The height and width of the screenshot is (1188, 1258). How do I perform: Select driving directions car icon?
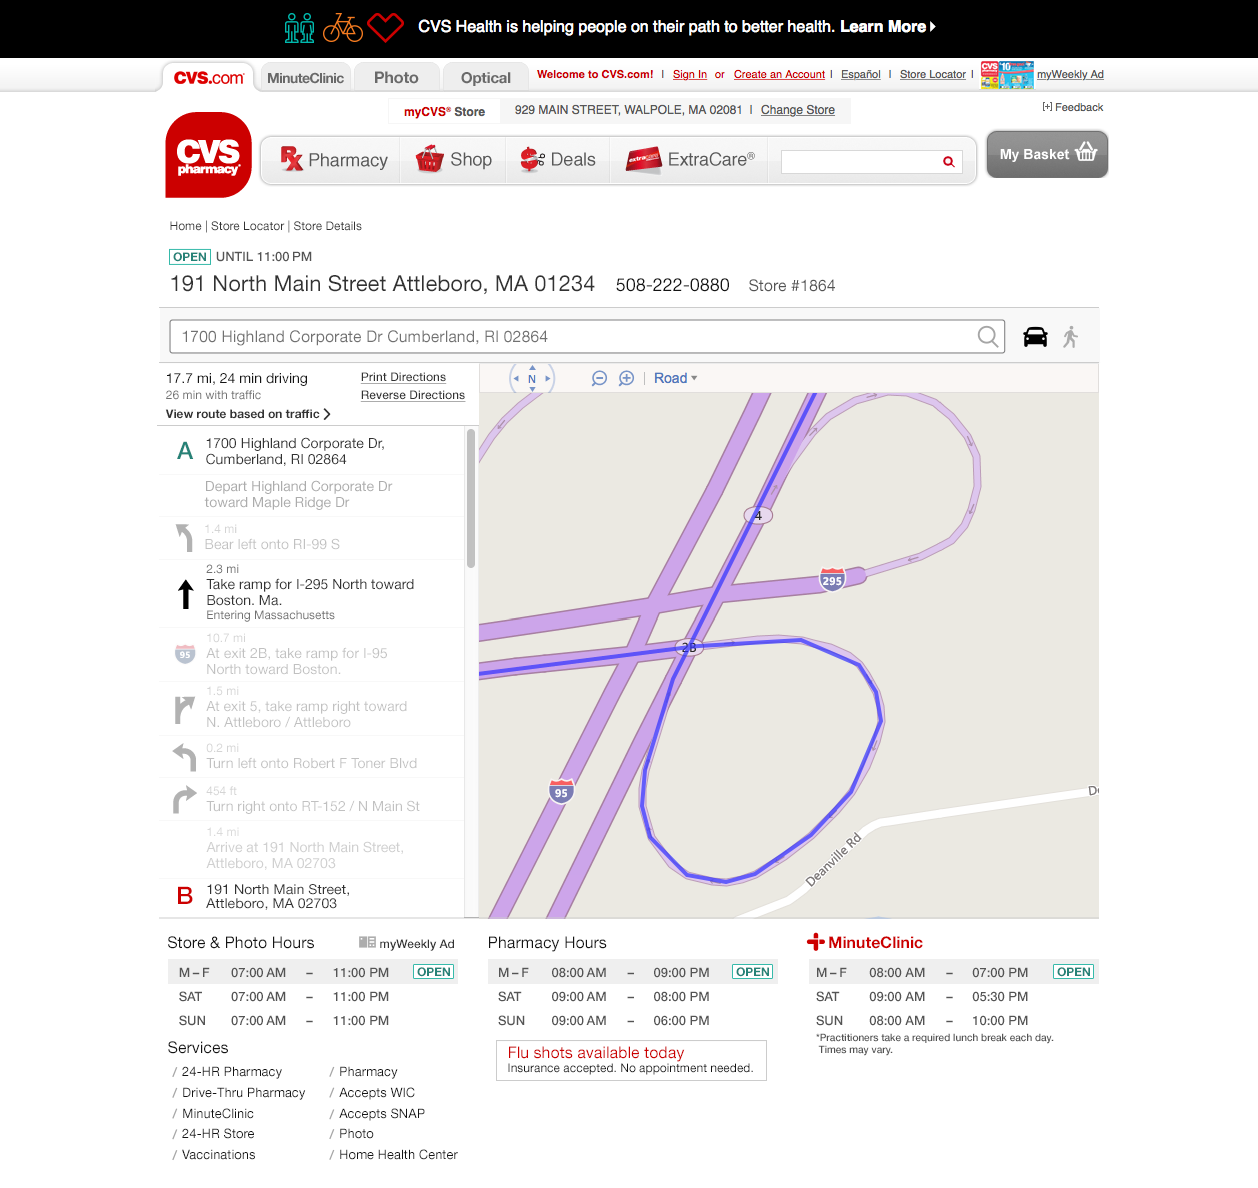pos(1035,337)
